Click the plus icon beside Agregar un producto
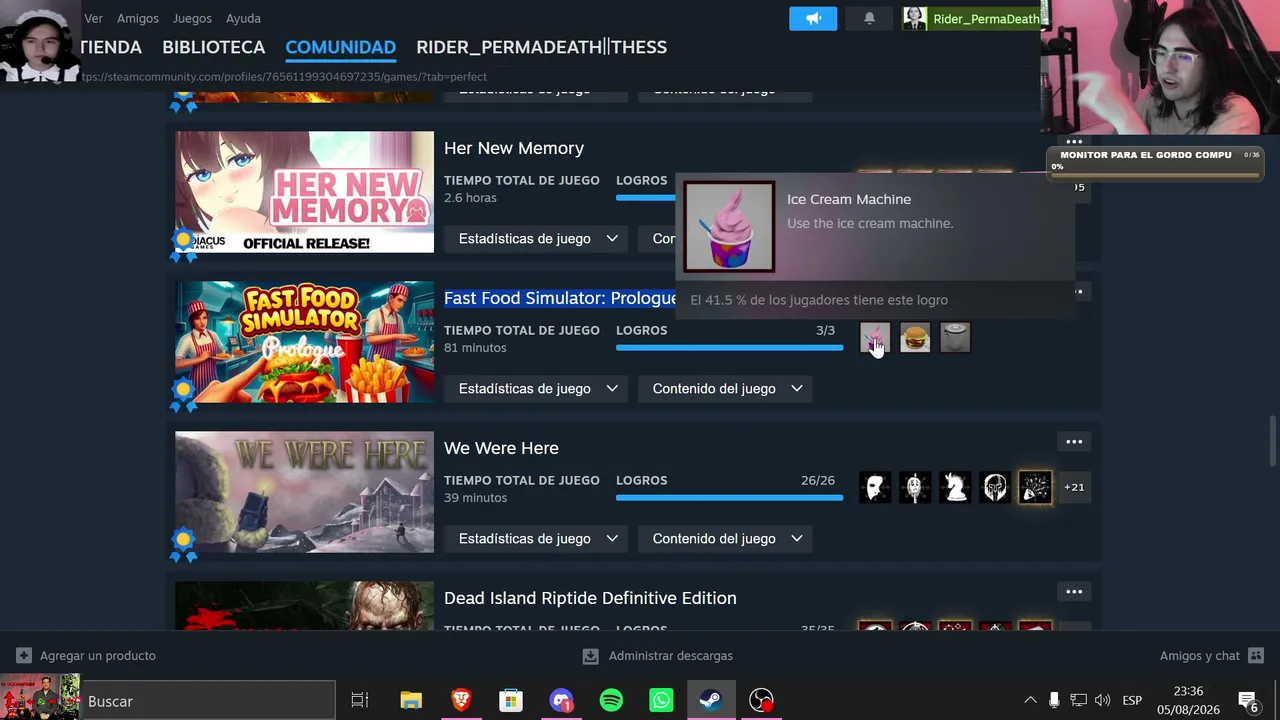 click(24, 656)
